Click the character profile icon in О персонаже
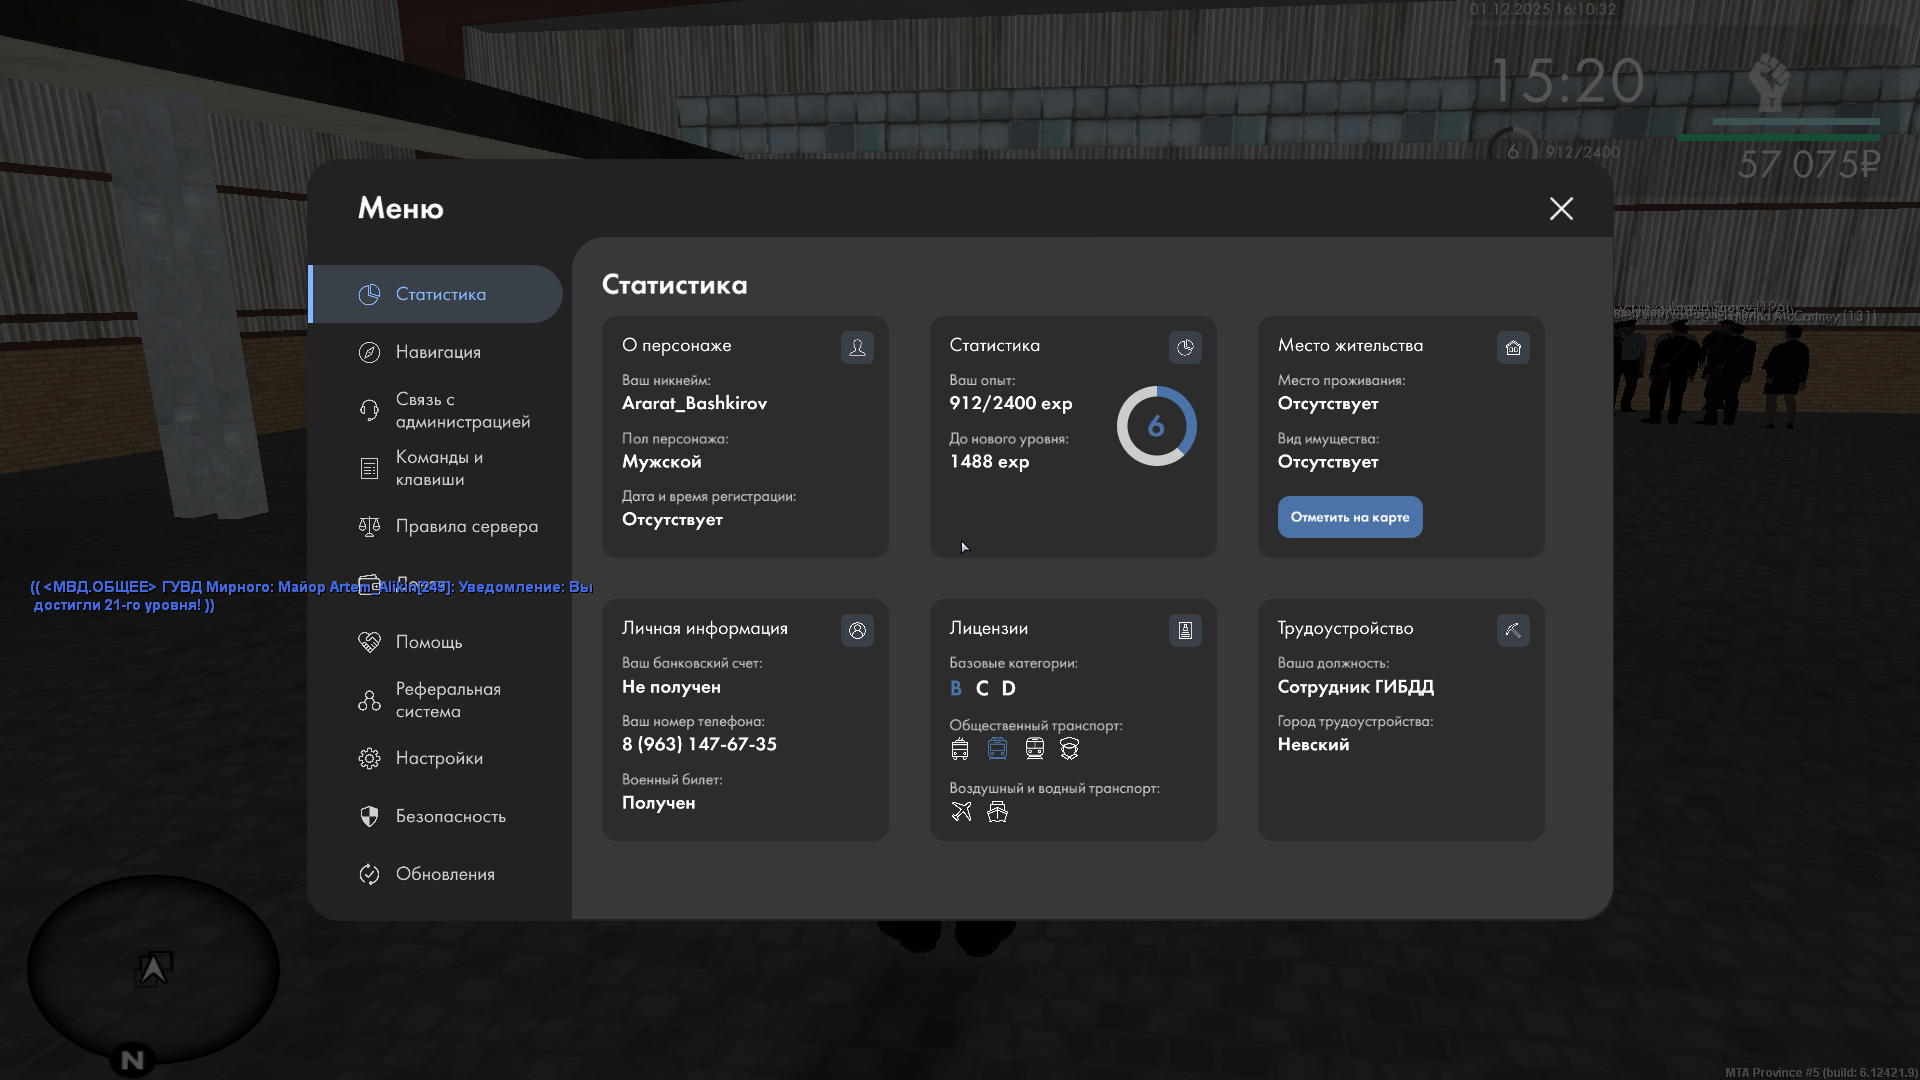This screenshot has width=1920, height=1080. click(857, 347)
